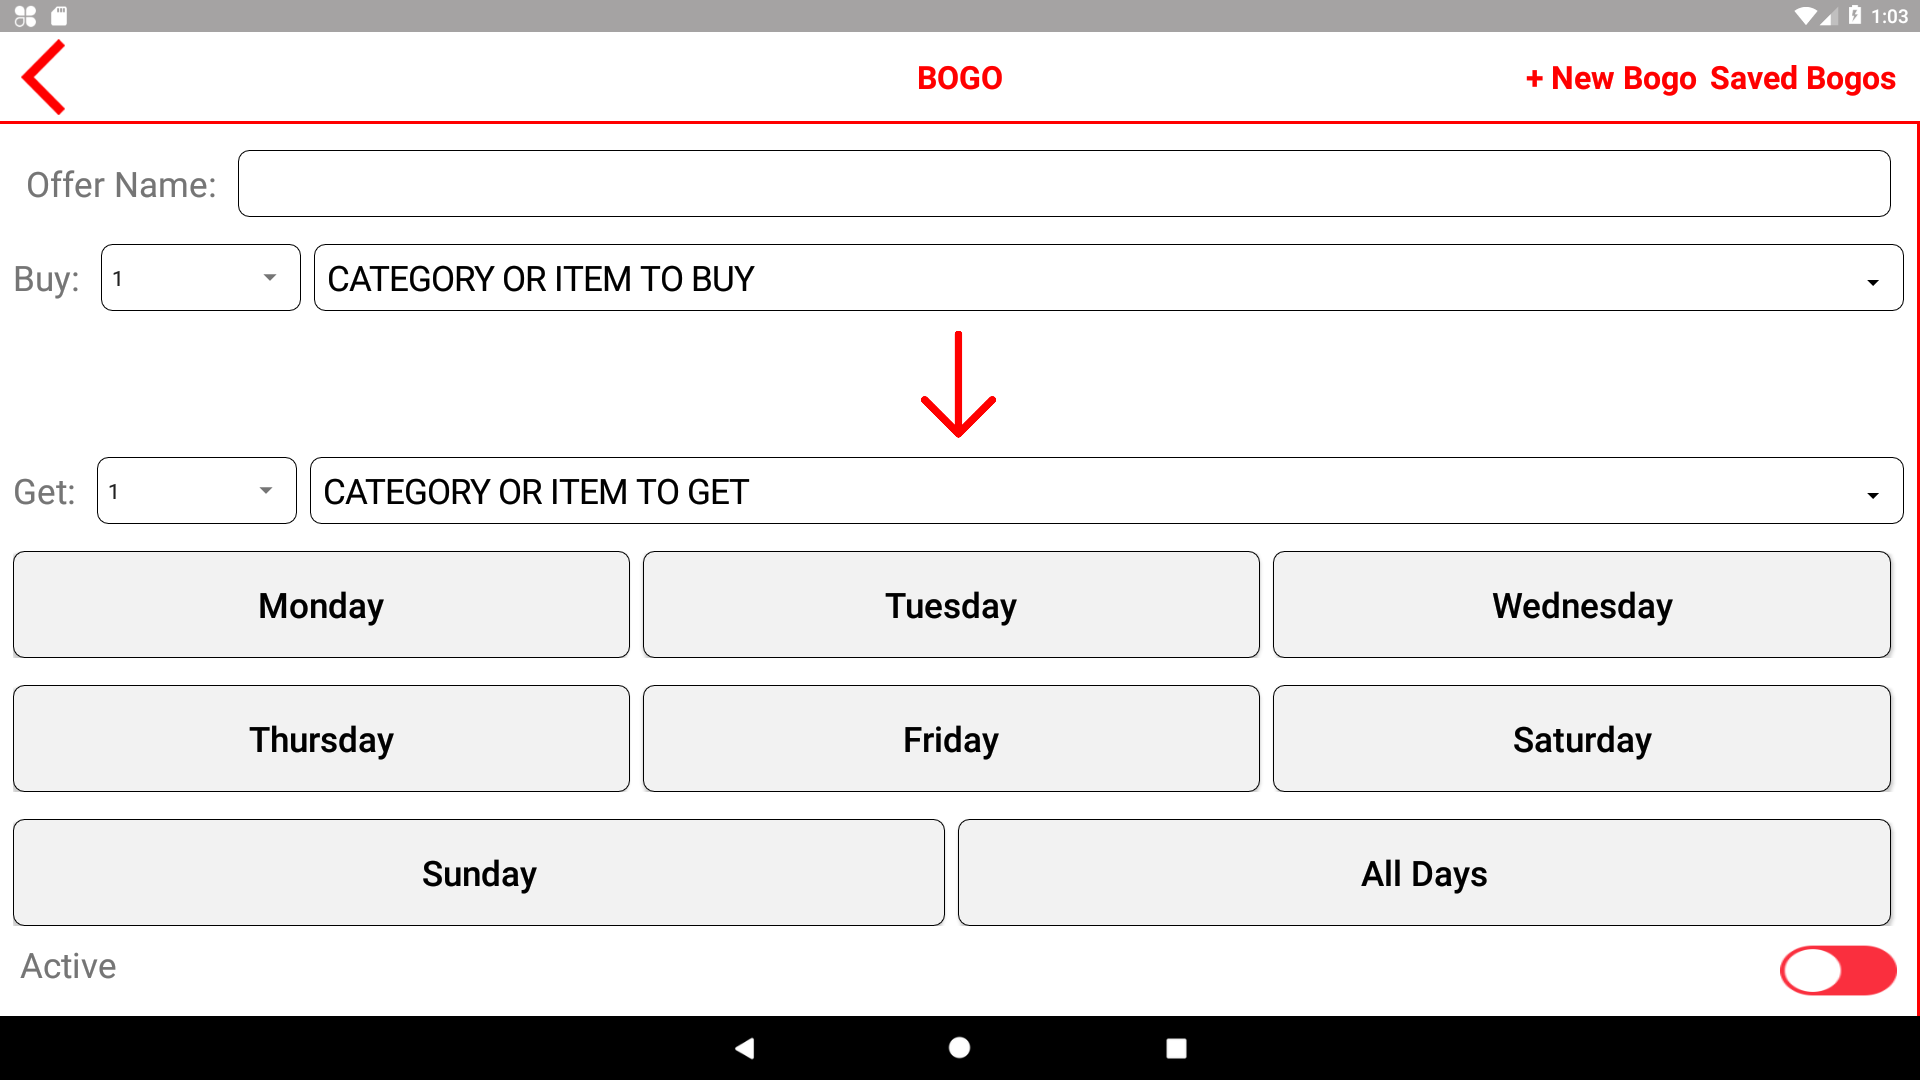Tap the SD card notification icon
The width and height of the screenshot is (1920, 1080).
tap(59, 16)
